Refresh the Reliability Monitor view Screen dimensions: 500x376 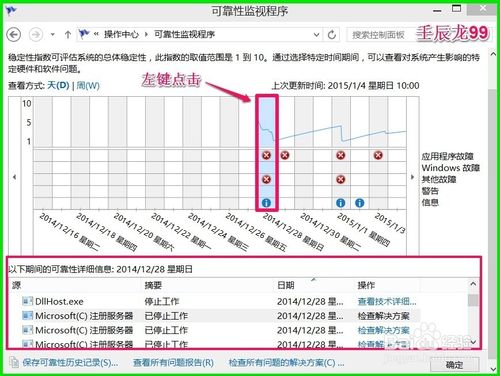coord(332,34)
